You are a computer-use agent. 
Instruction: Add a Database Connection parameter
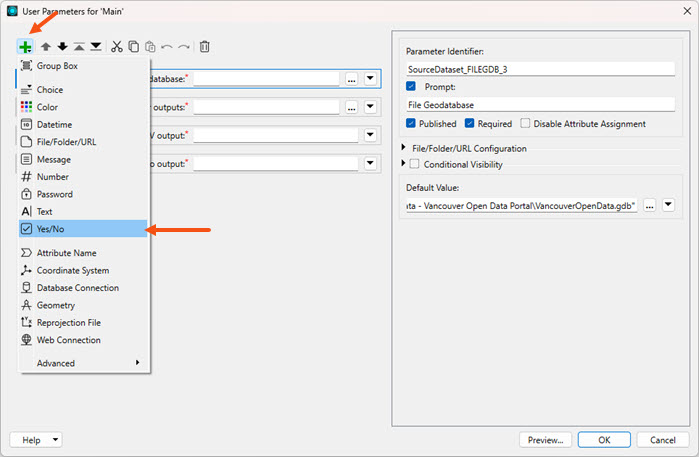(82, 288)
